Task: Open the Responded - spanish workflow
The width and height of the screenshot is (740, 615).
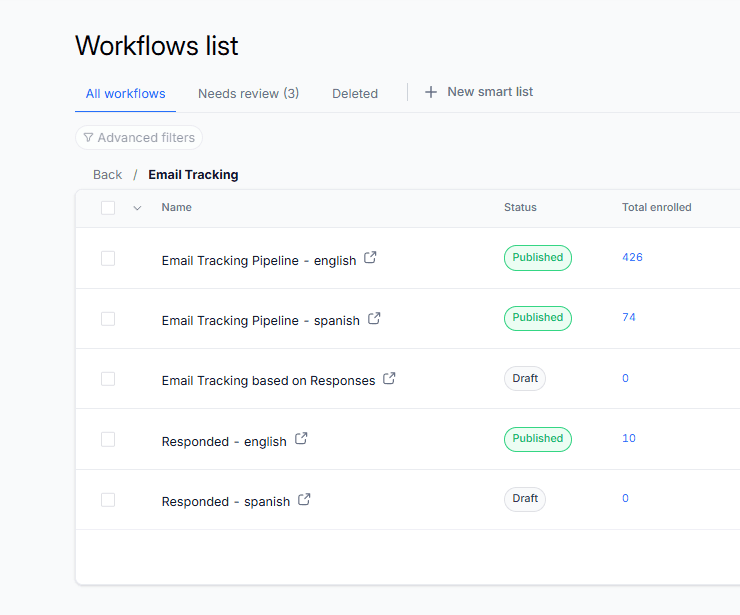Action: tap(226, 501)
